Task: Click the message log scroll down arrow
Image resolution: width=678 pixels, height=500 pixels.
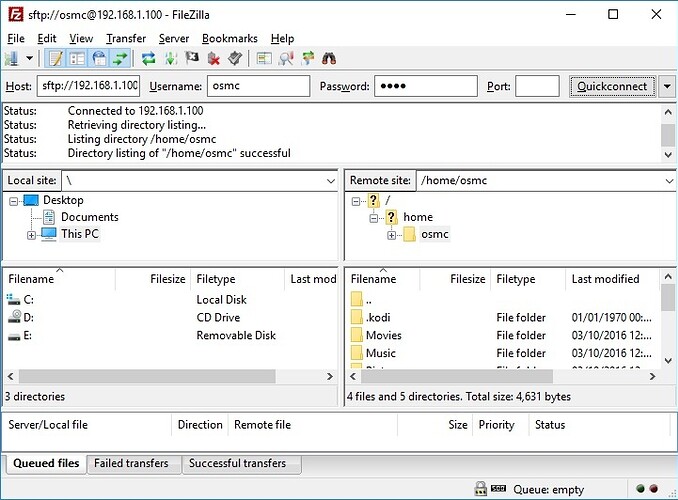Action: point(668,154)
